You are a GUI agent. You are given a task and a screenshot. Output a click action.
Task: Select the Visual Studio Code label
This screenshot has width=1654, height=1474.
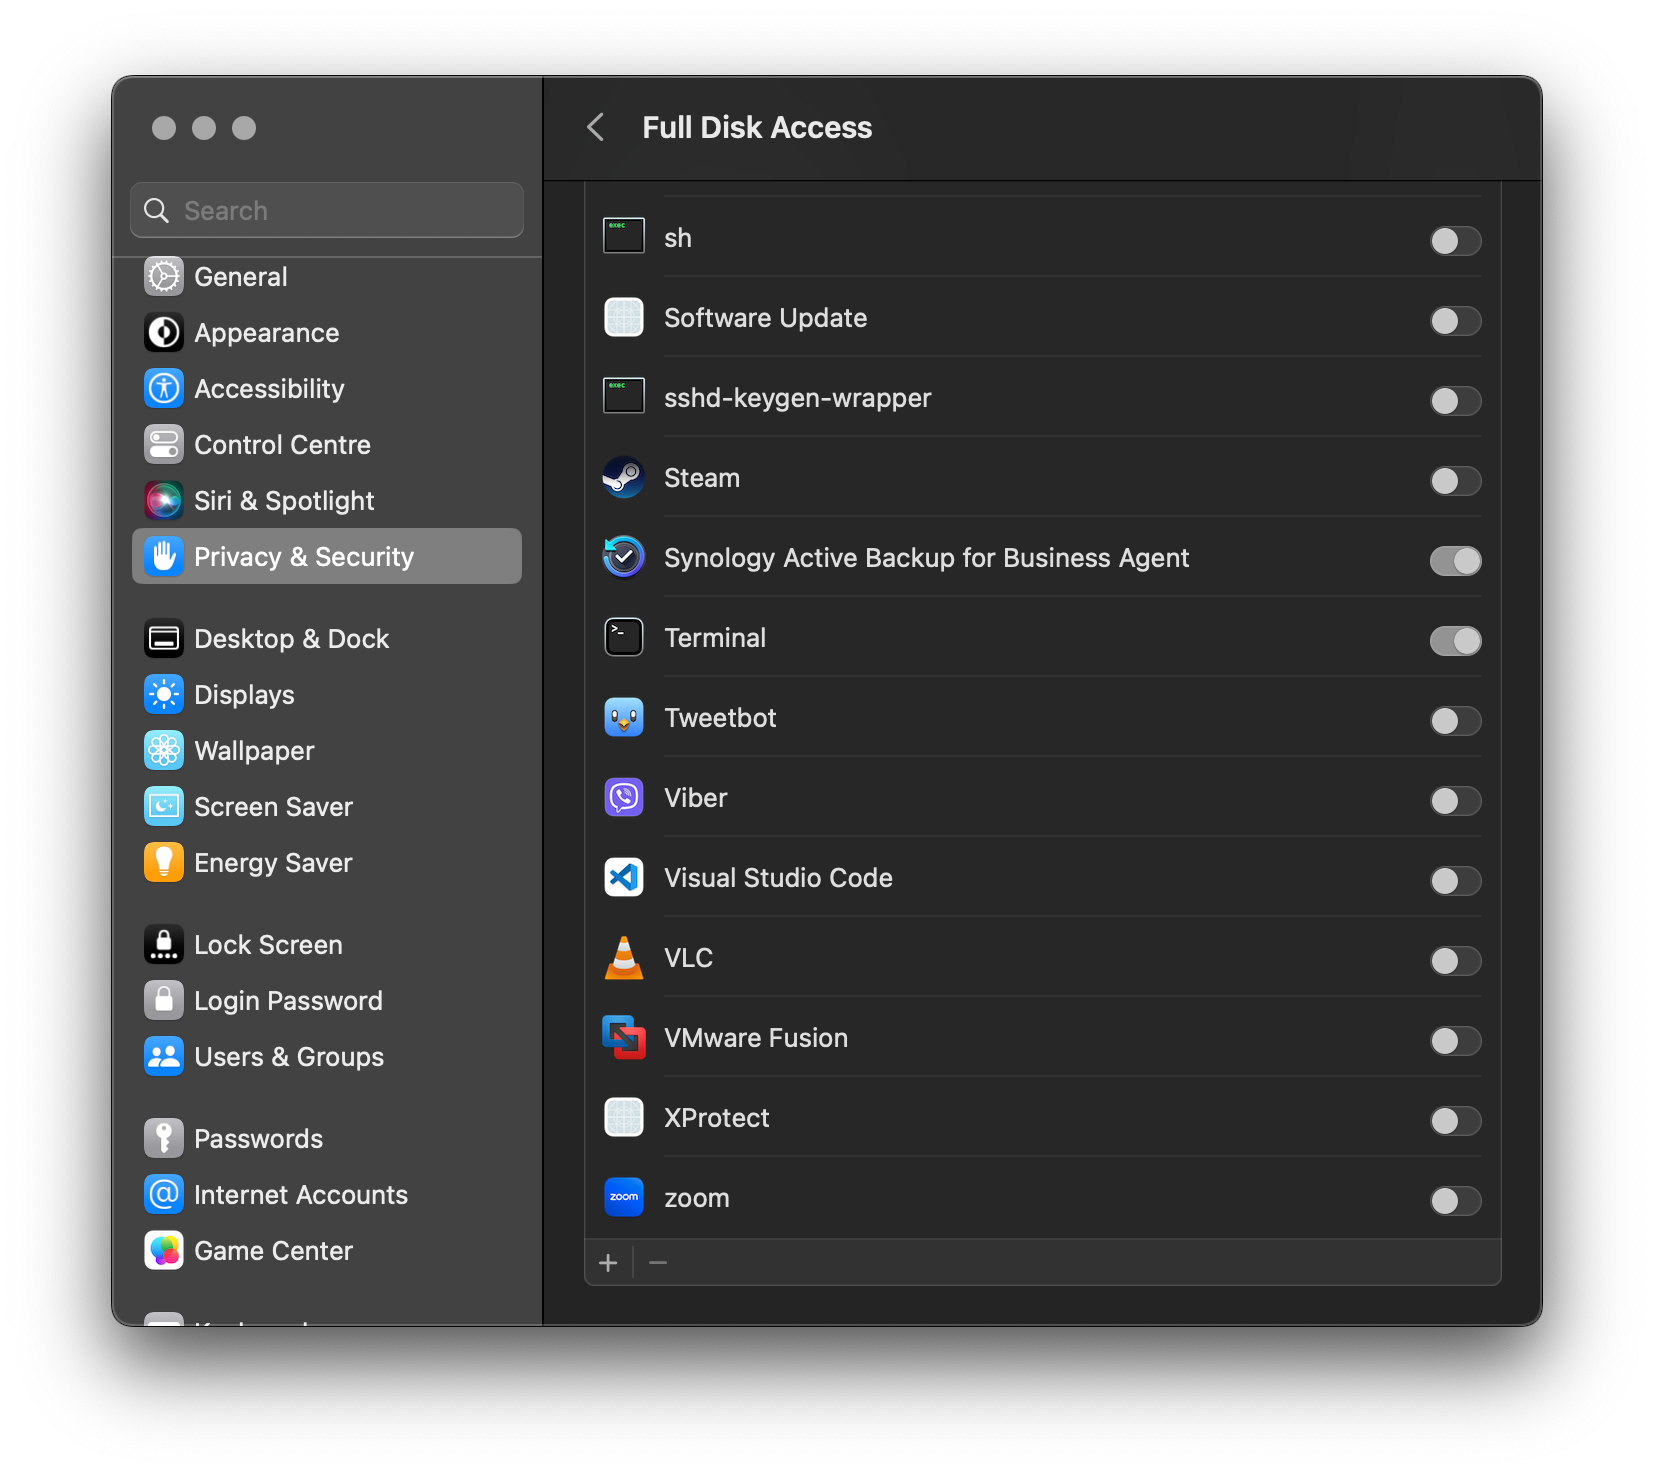point(778,878)
